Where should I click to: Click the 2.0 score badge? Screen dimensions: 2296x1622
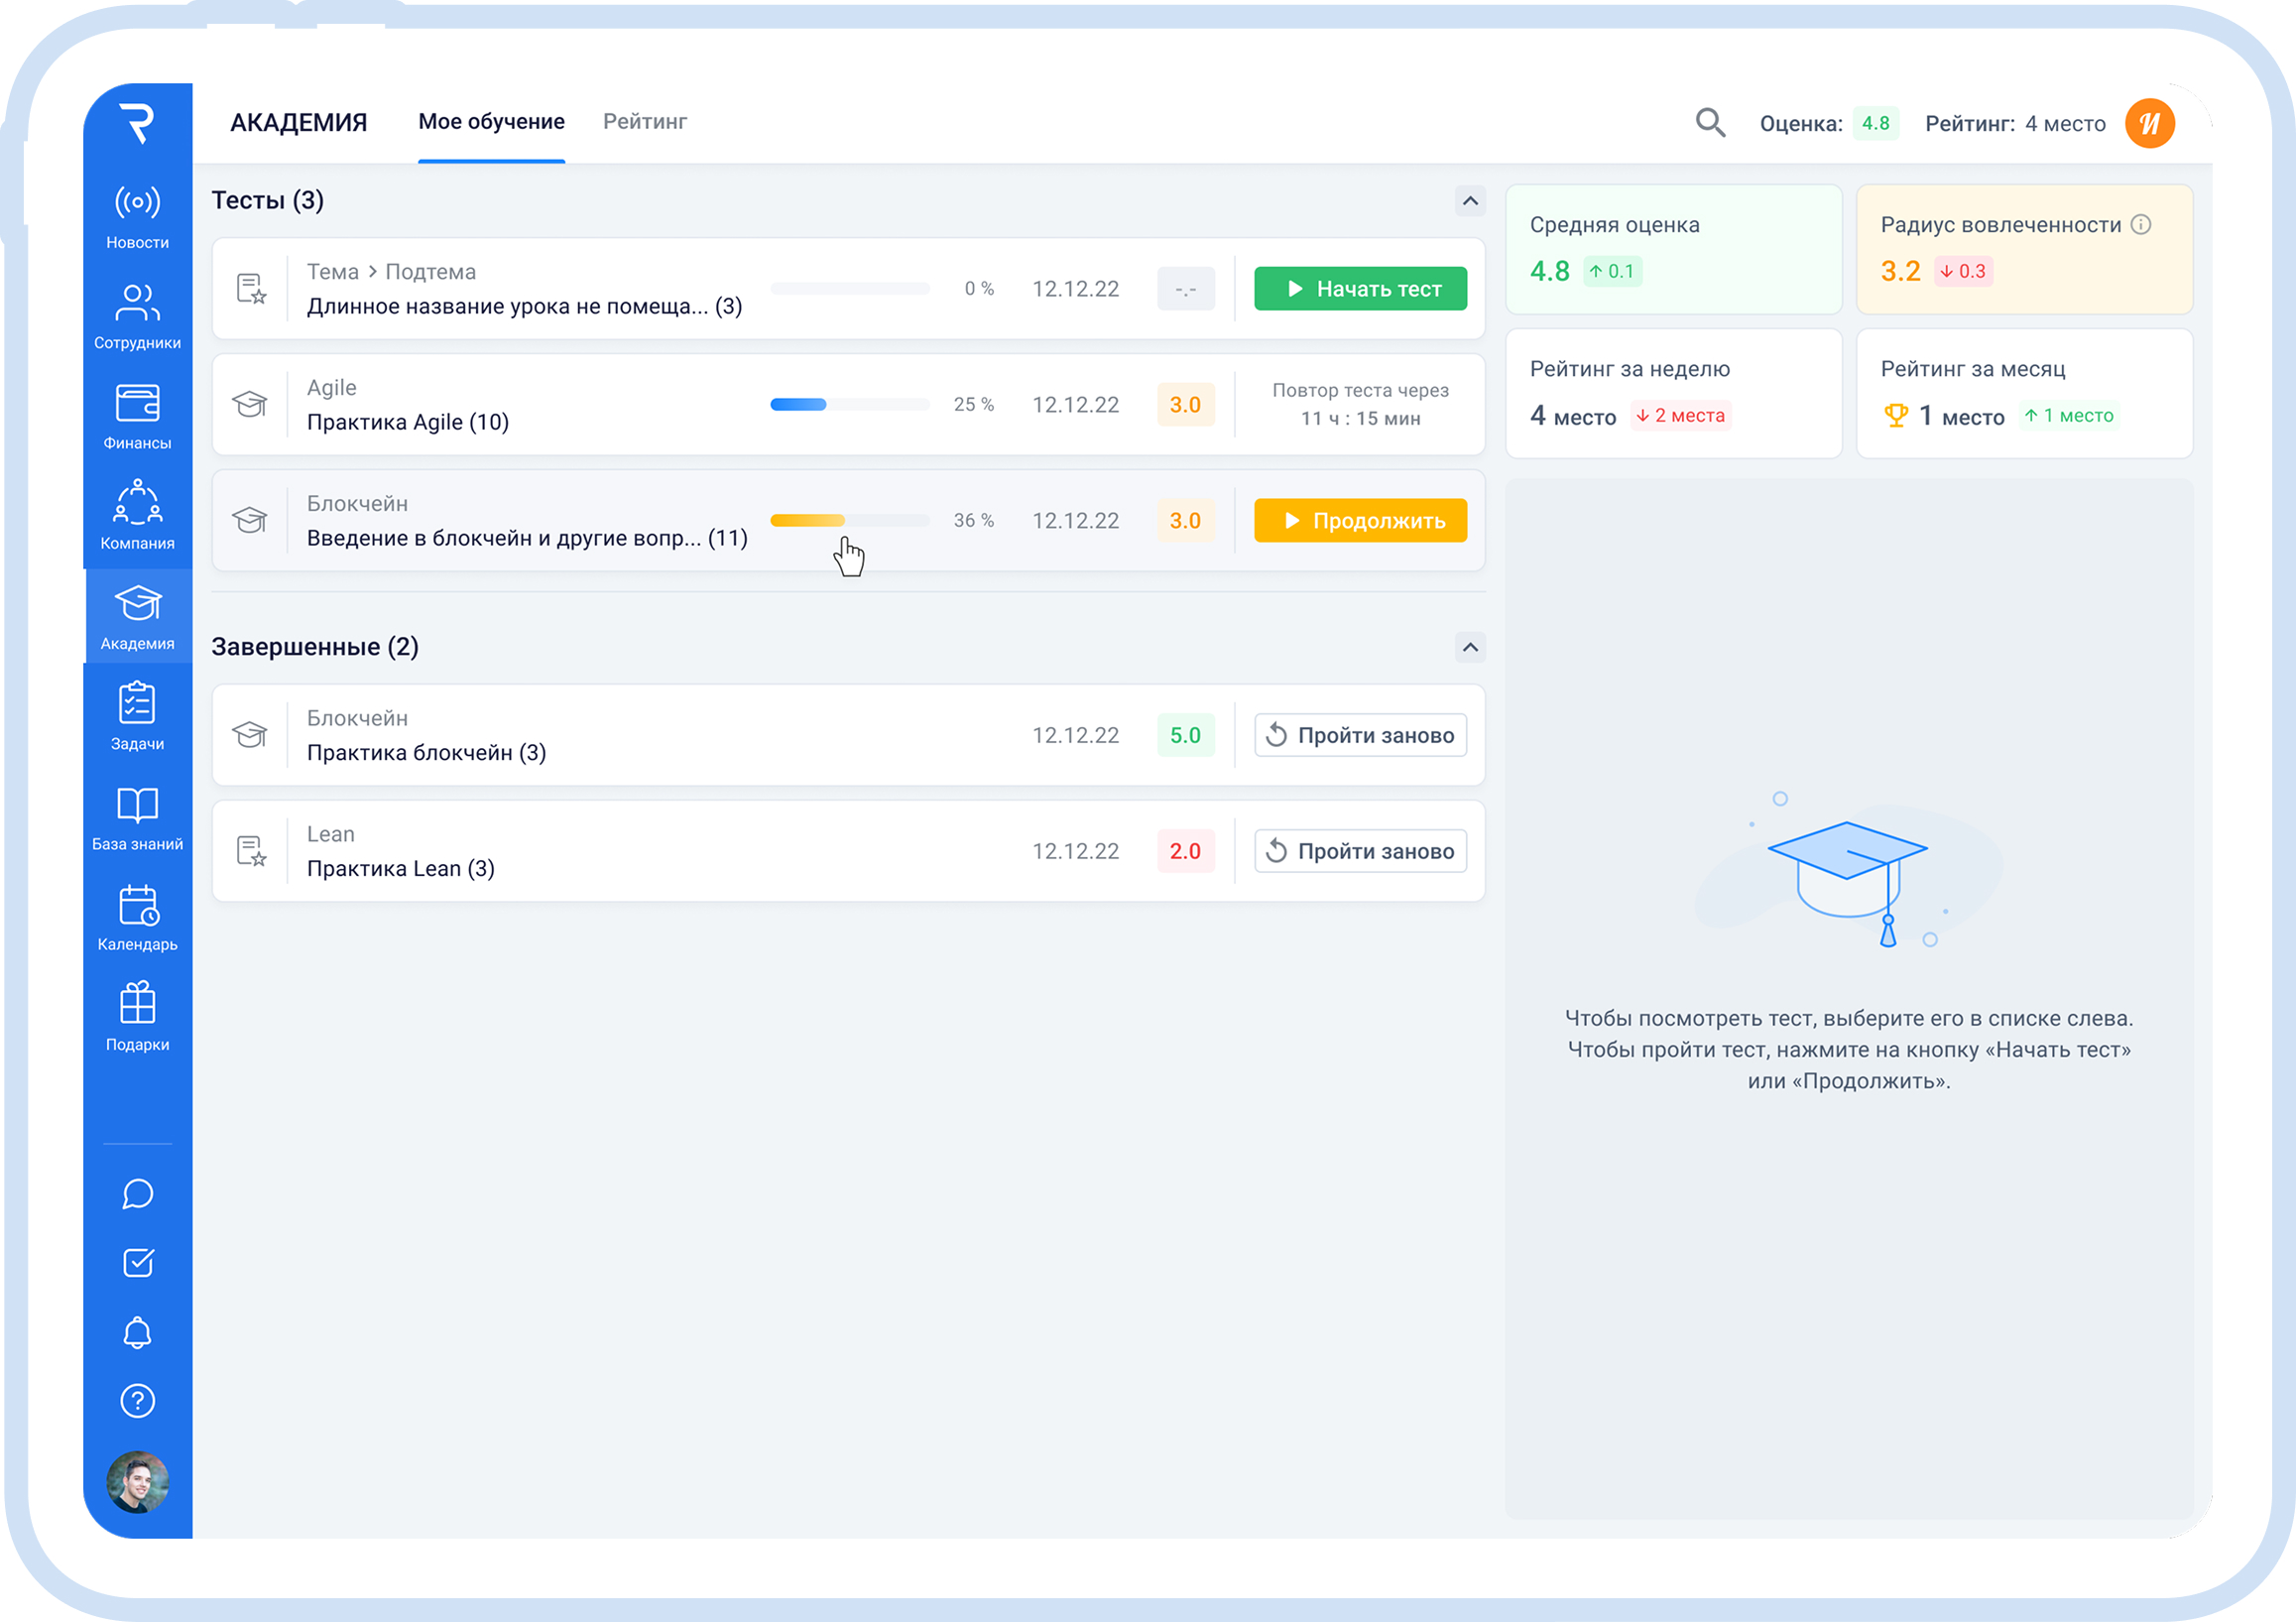(1185, 851)
